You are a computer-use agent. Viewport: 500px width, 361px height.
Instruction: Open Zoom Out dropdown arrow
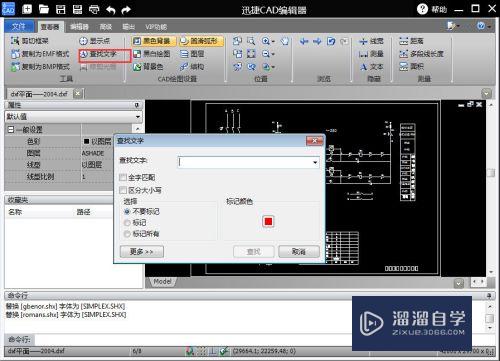pos(273,54)
